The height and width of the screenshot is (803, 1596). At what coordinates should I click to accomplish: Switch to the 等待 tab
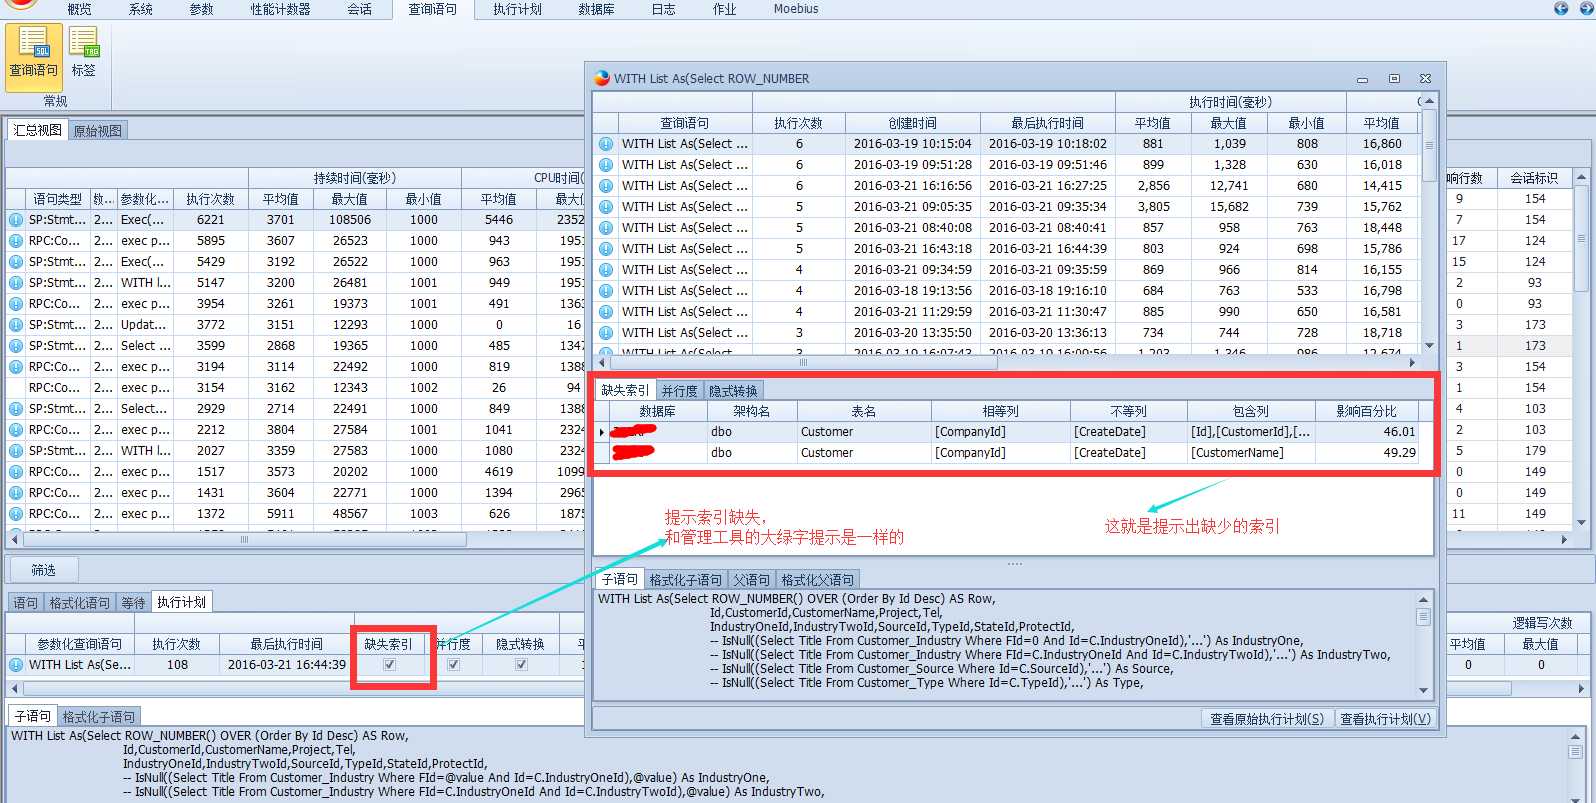(133, 603)
